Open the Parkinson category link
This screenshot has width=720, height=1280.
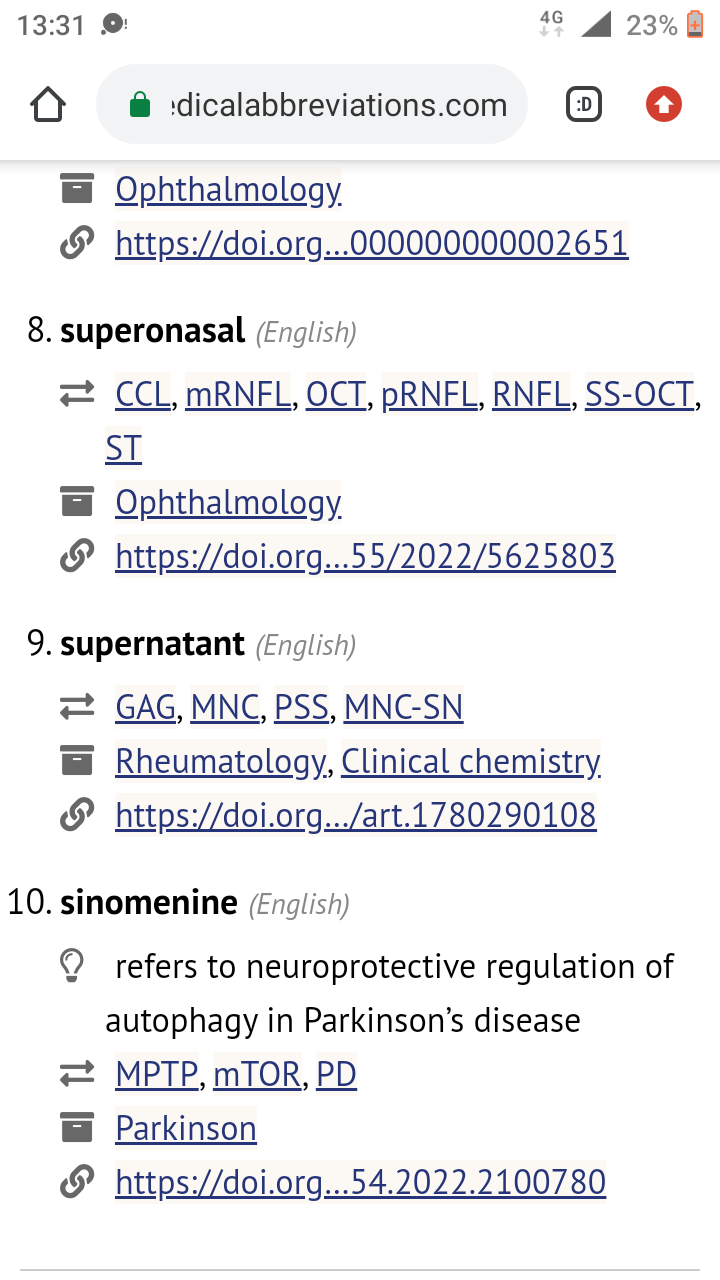click(x=186, y=1129)
